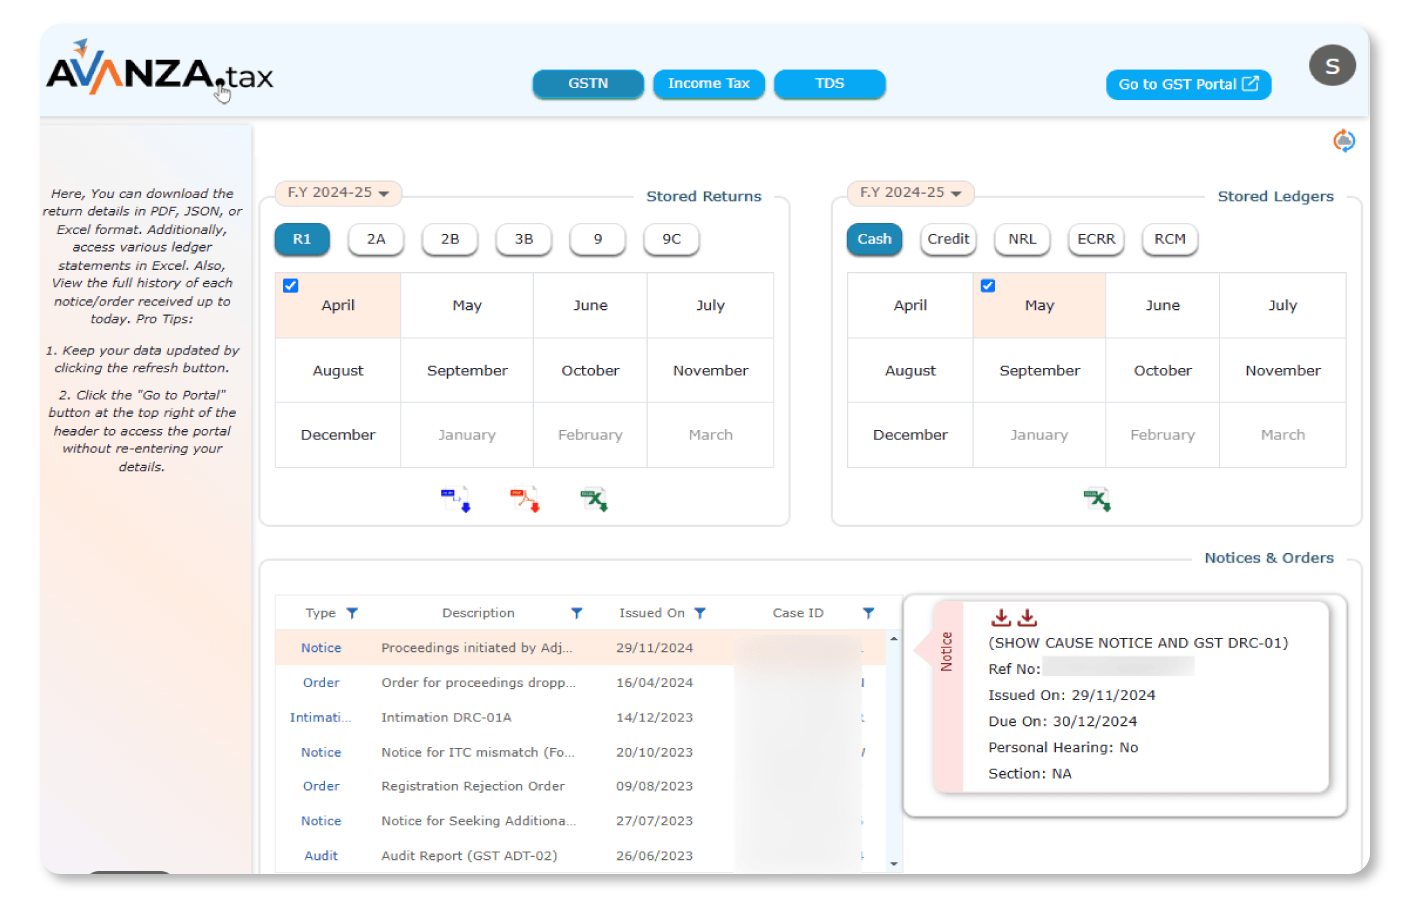The width and height of the screenshot is (1424, 909).
Task: Uncheck May checkbox in Stored Ledgers
Action: click(x=988, y=286)
